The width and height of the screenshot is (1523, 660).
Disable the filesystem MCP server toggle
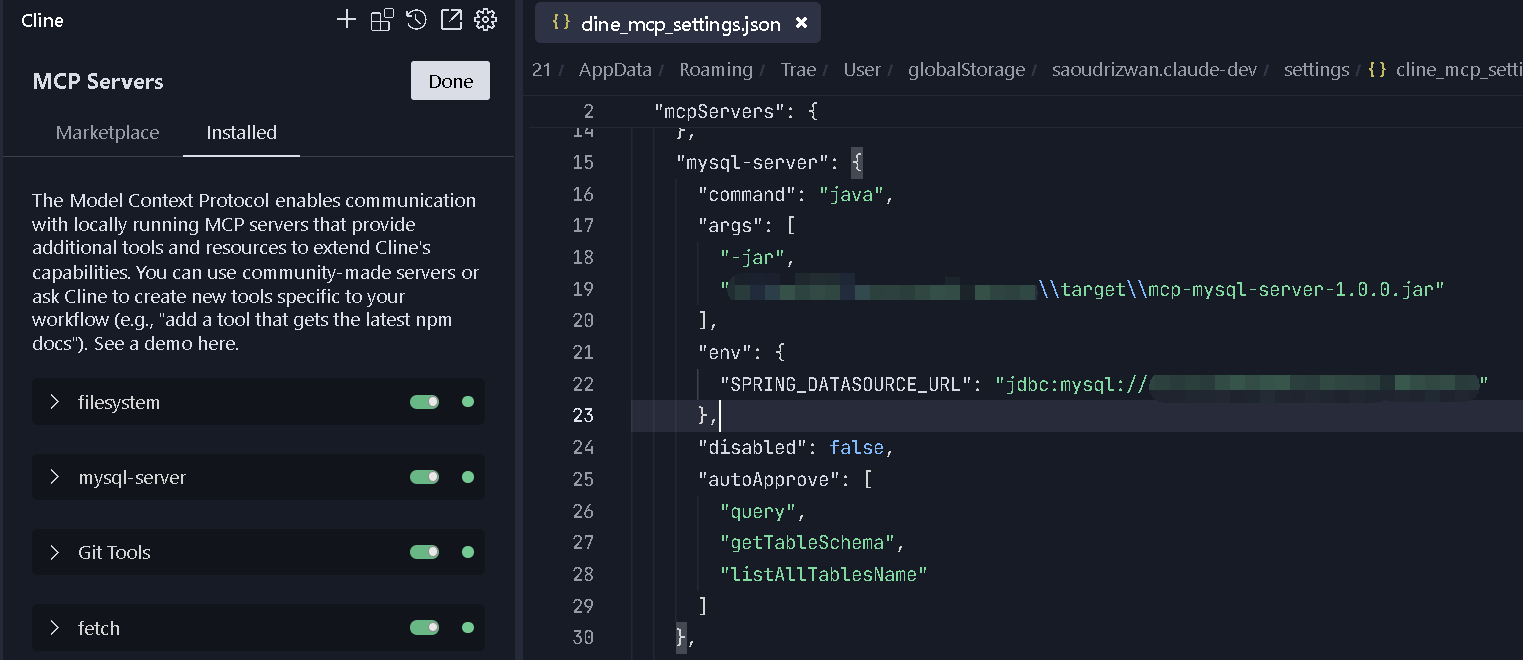[425, 402]
